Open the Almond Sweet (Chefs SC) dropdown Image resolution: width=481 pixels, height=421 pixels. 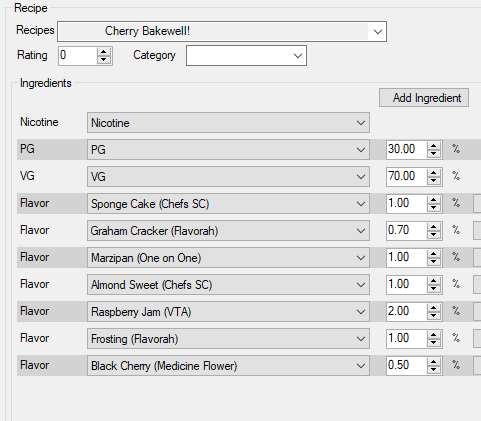(228, 285)
